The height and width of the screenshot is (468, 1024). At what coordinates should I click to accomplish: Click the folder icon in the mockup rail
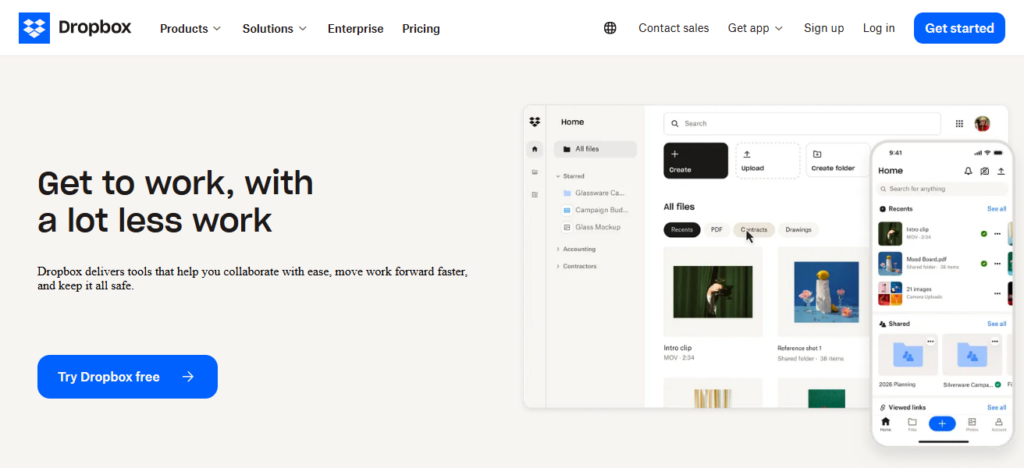pos(535,172)
